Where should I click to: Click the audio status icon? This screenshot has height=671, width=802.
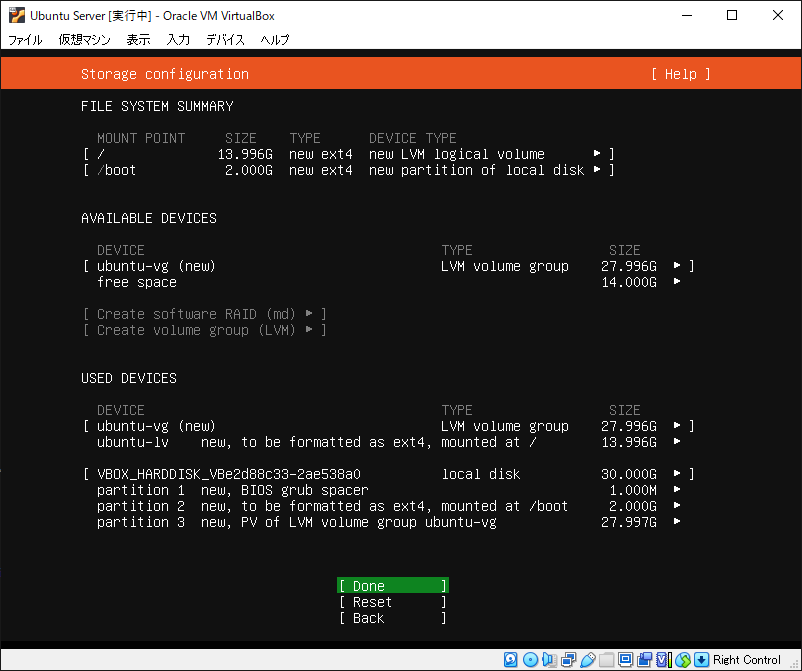click(x=549, y=659)
